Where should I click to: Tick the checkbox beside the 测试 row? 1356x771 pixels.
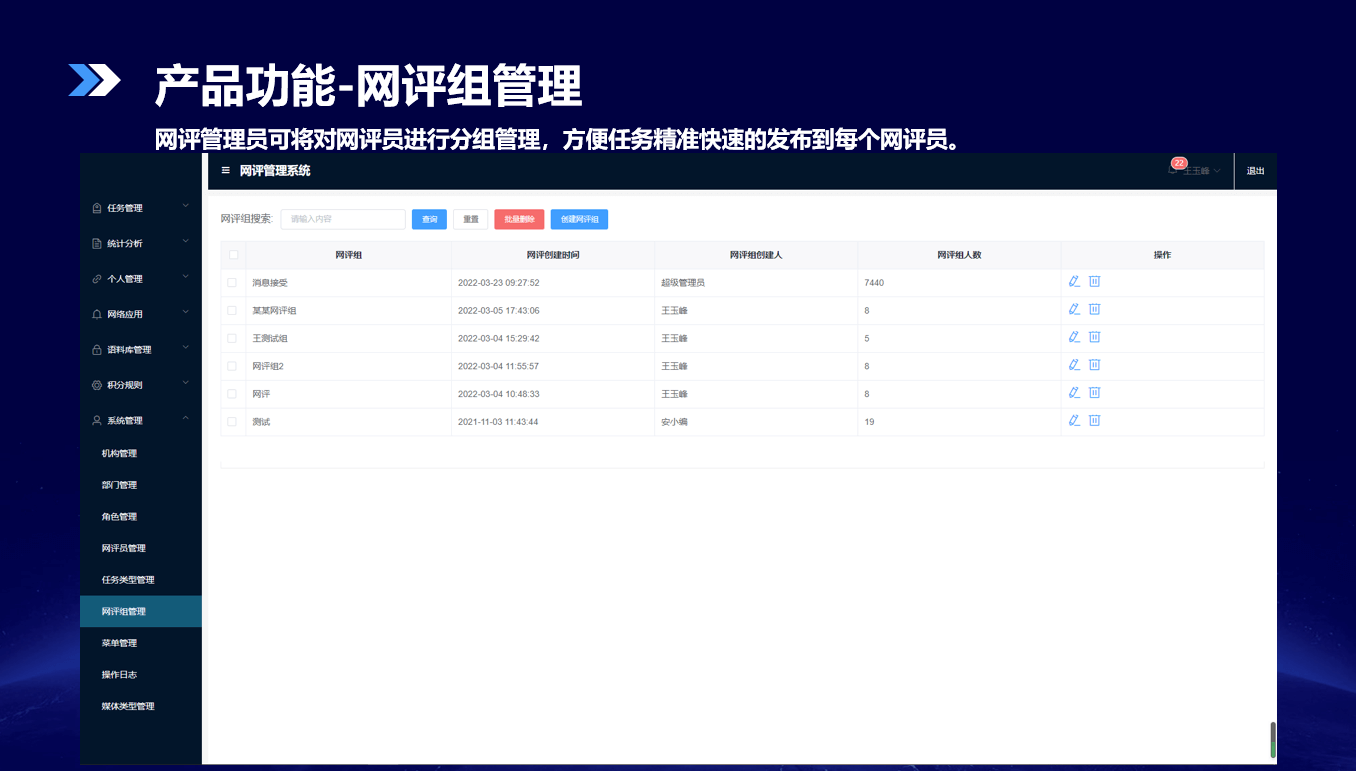click(232, 422)
